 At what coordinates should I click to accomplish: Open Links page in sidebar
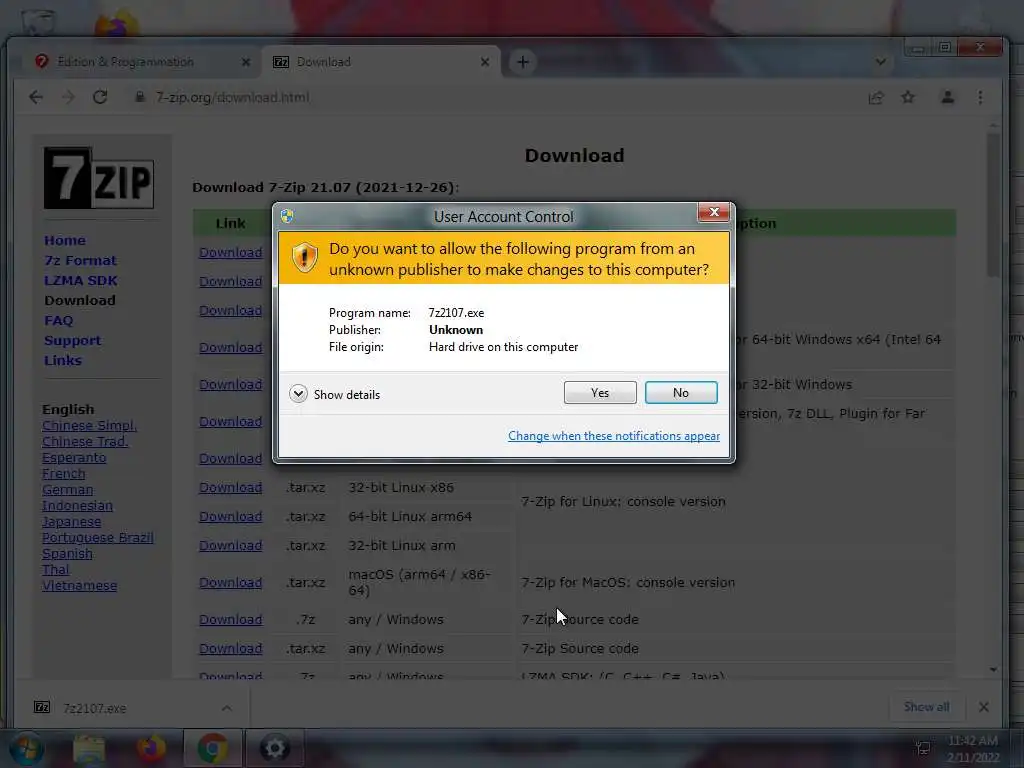click(63, 360)
